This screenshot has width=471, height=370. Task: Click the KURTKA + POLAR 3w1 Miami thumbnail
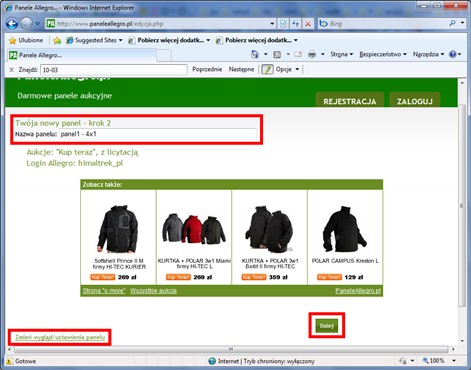[194, 229]
